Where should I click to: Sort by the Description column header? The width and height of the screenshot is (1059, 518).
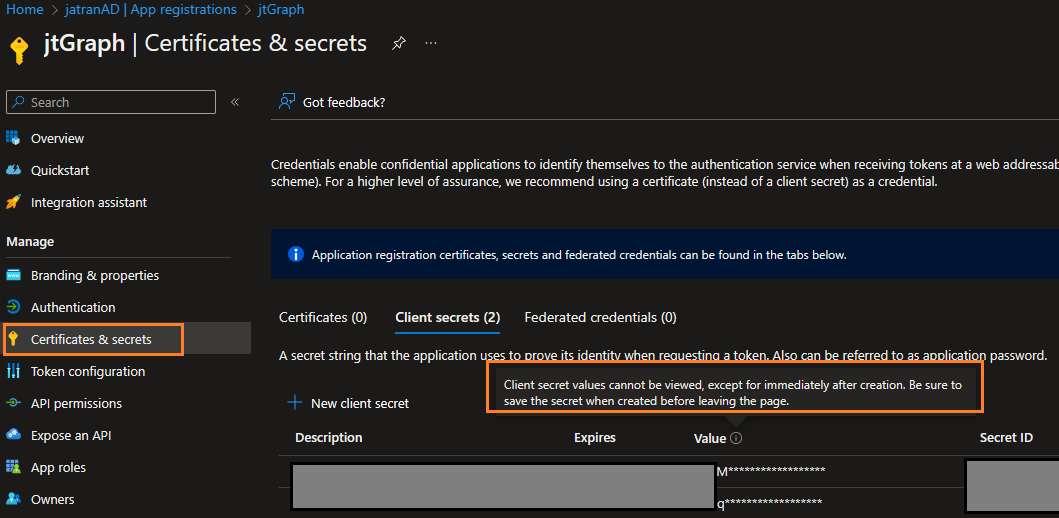click(329, 438)
